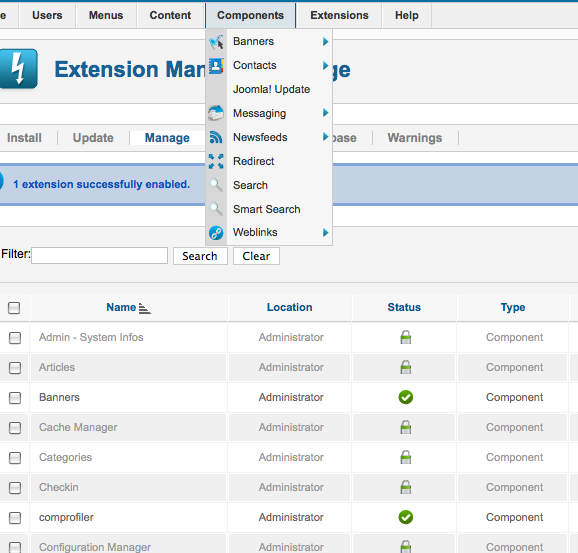Image resolution: width=578 pixels, height=553 pixels.
Task: Check the Admin - System Infos row checkbox
Action: click(15, 338)
